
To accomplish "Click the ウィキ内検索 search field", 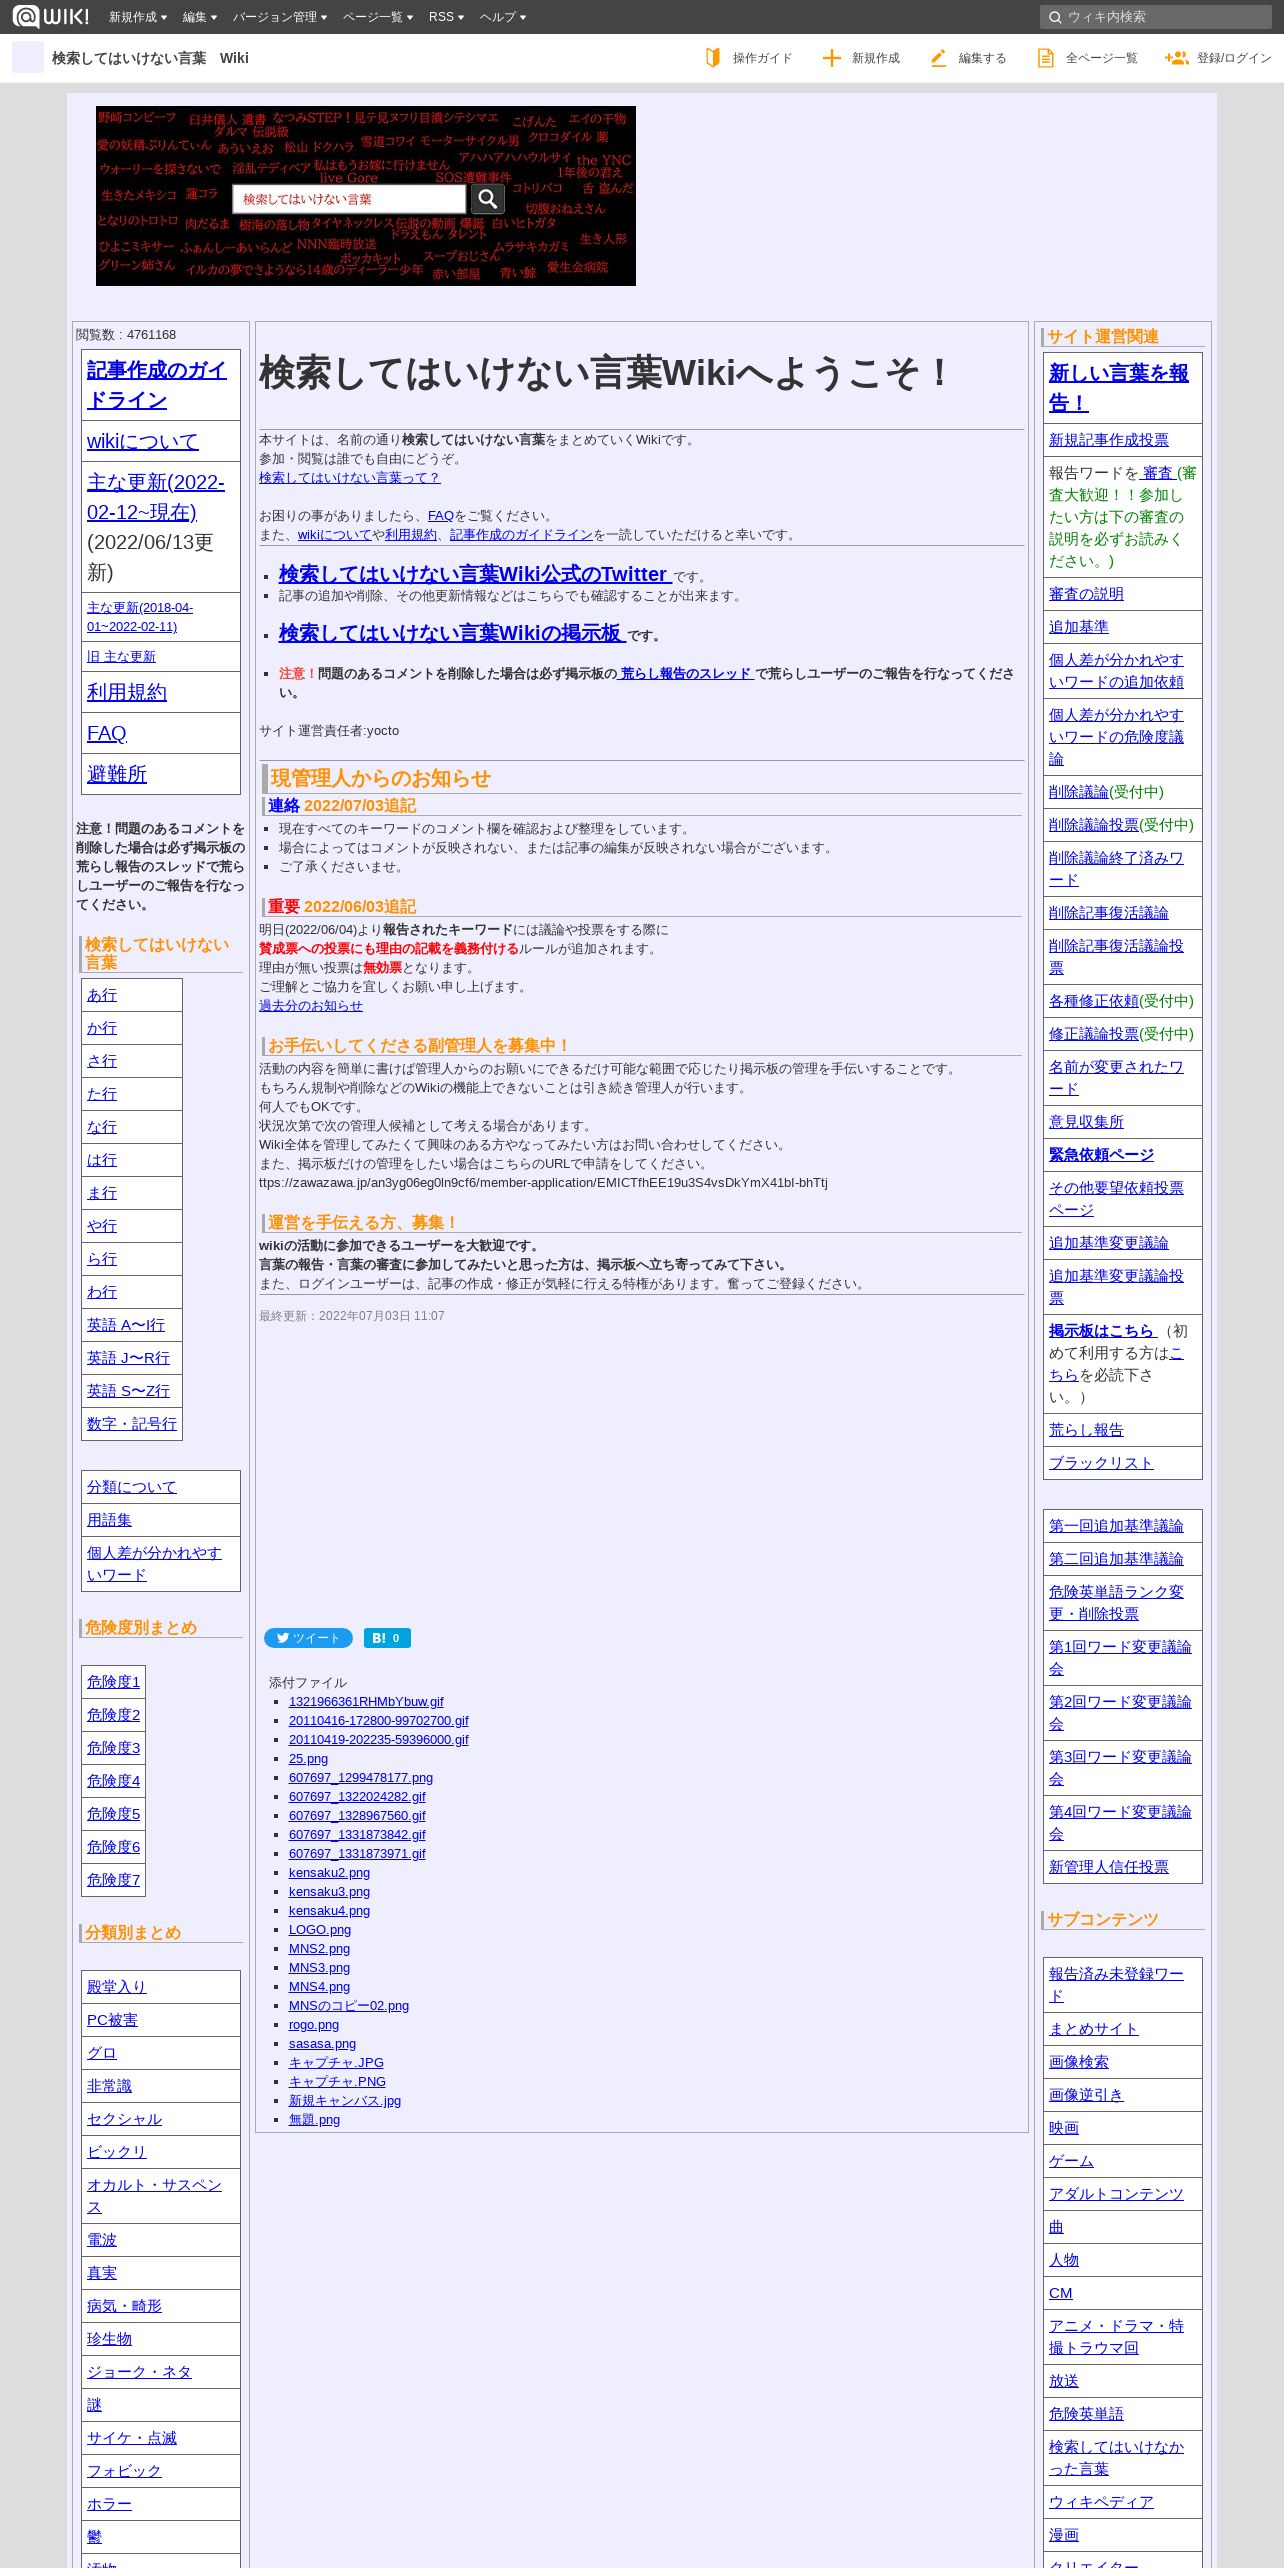I will click(x=1156, y=17).
